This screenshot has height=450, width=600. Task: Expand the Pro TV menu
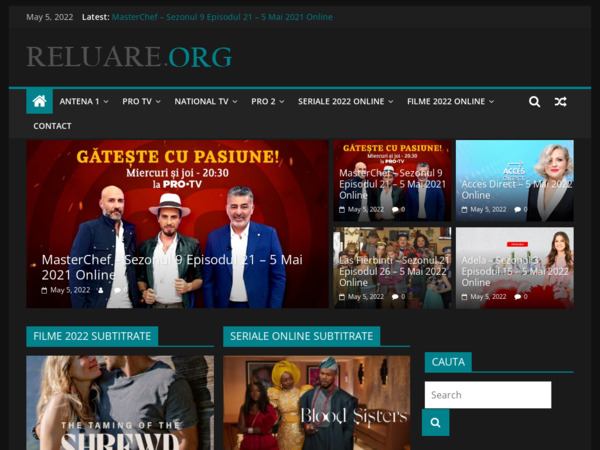[141, 101]
